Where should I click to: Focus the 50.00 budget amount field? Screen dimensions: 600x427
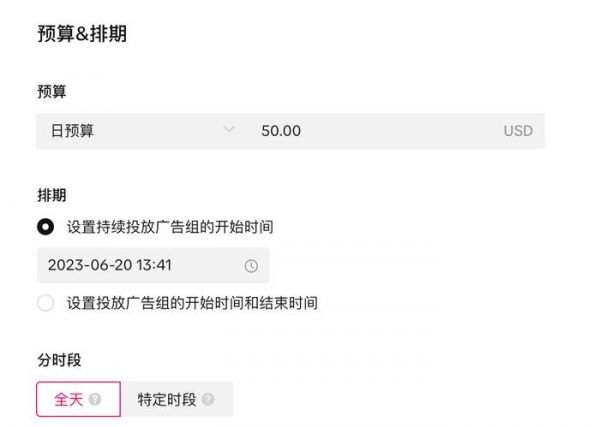[281, 131]
